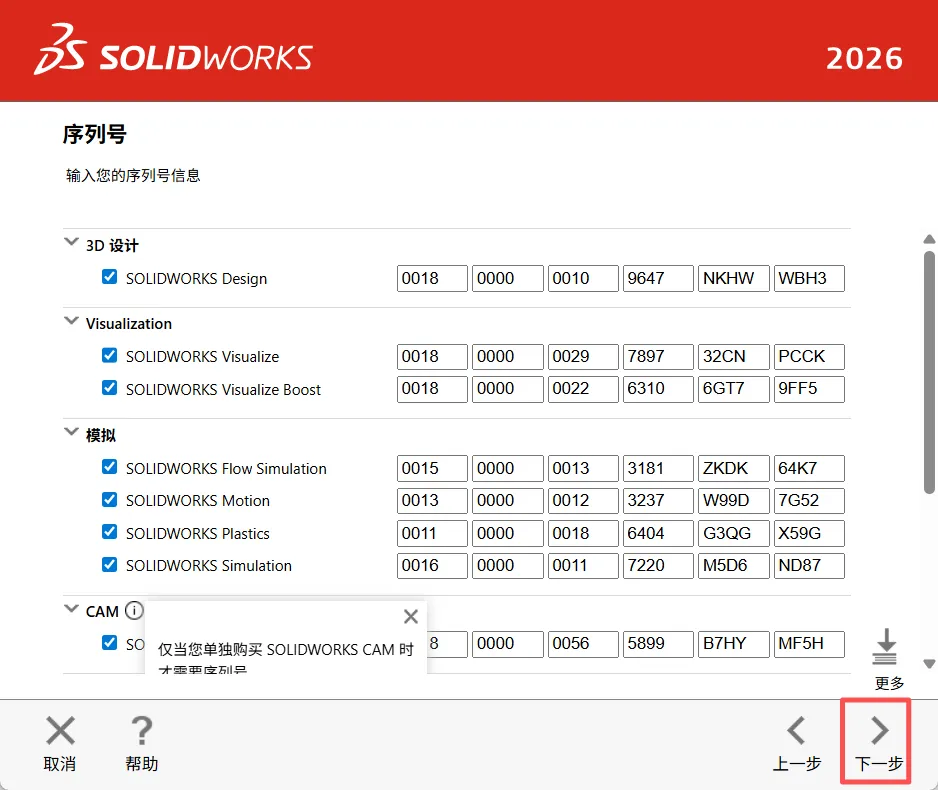938x790 pixels.
Task: Uncheck SOLIDWORKS Visualize checkbox
Action: pyautogui.click(x=109, y=355)
